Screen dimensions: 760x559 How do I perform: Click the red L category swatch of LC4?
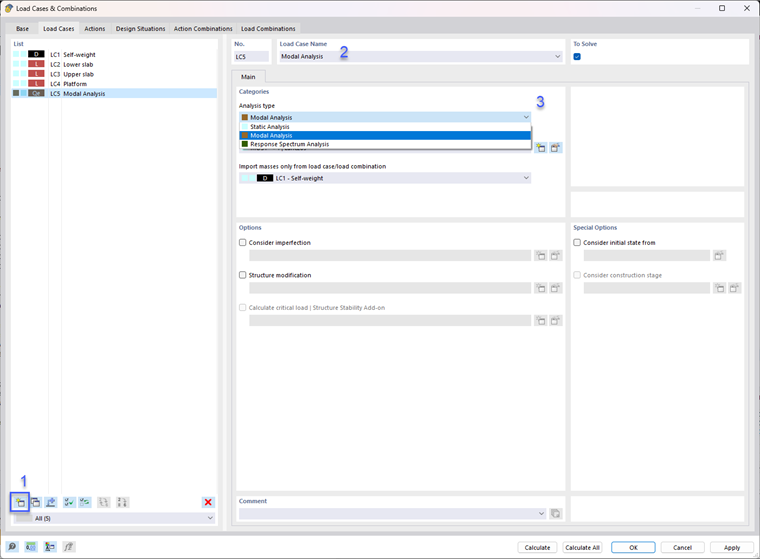coord(36,83)
